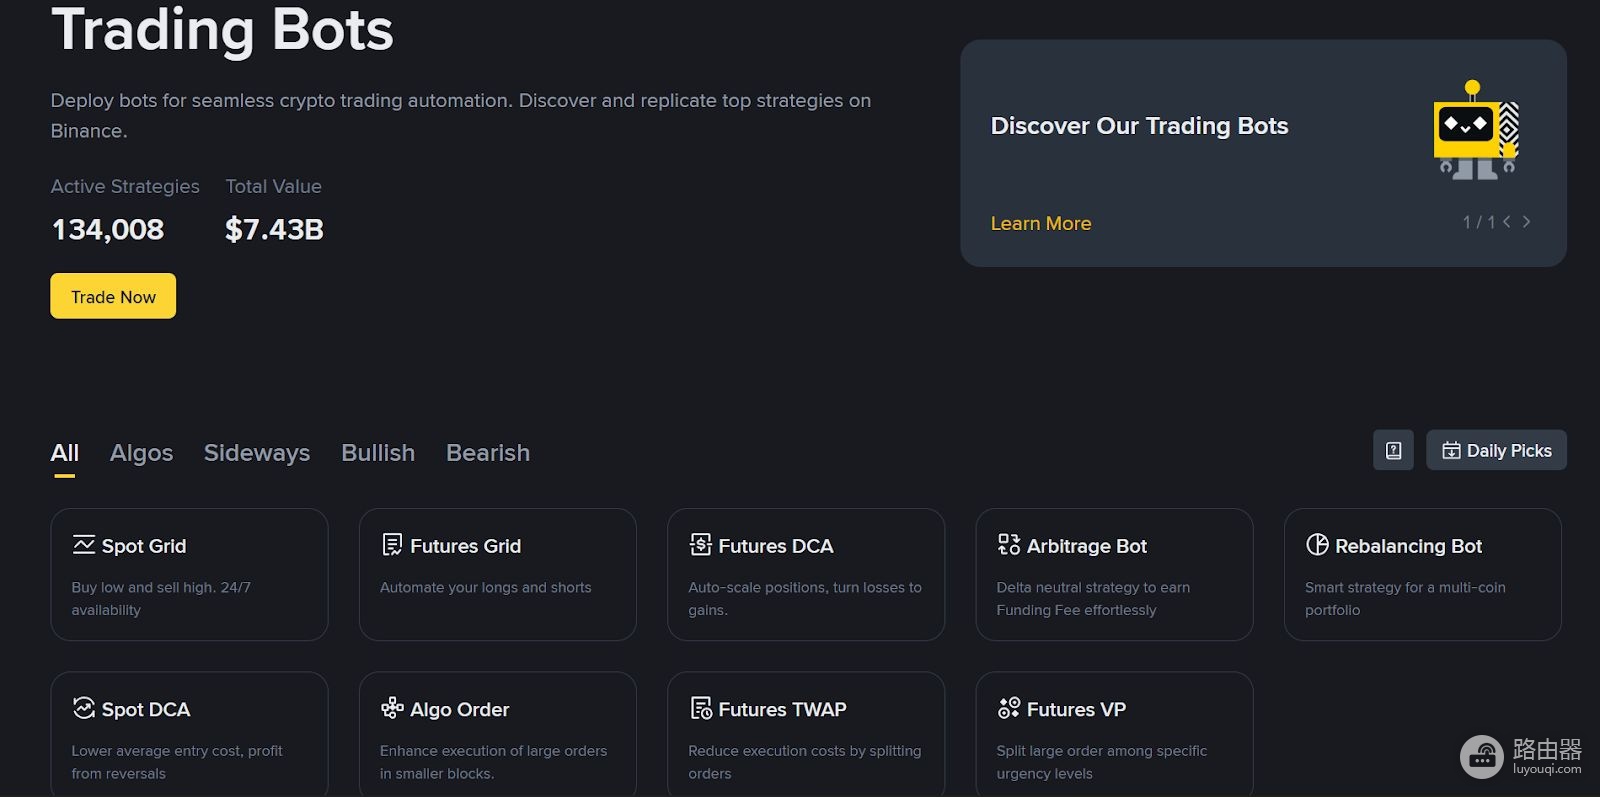Screen dimensions: 1600x797
Task: Click the Algo Order icon
Action: point(392,708)
